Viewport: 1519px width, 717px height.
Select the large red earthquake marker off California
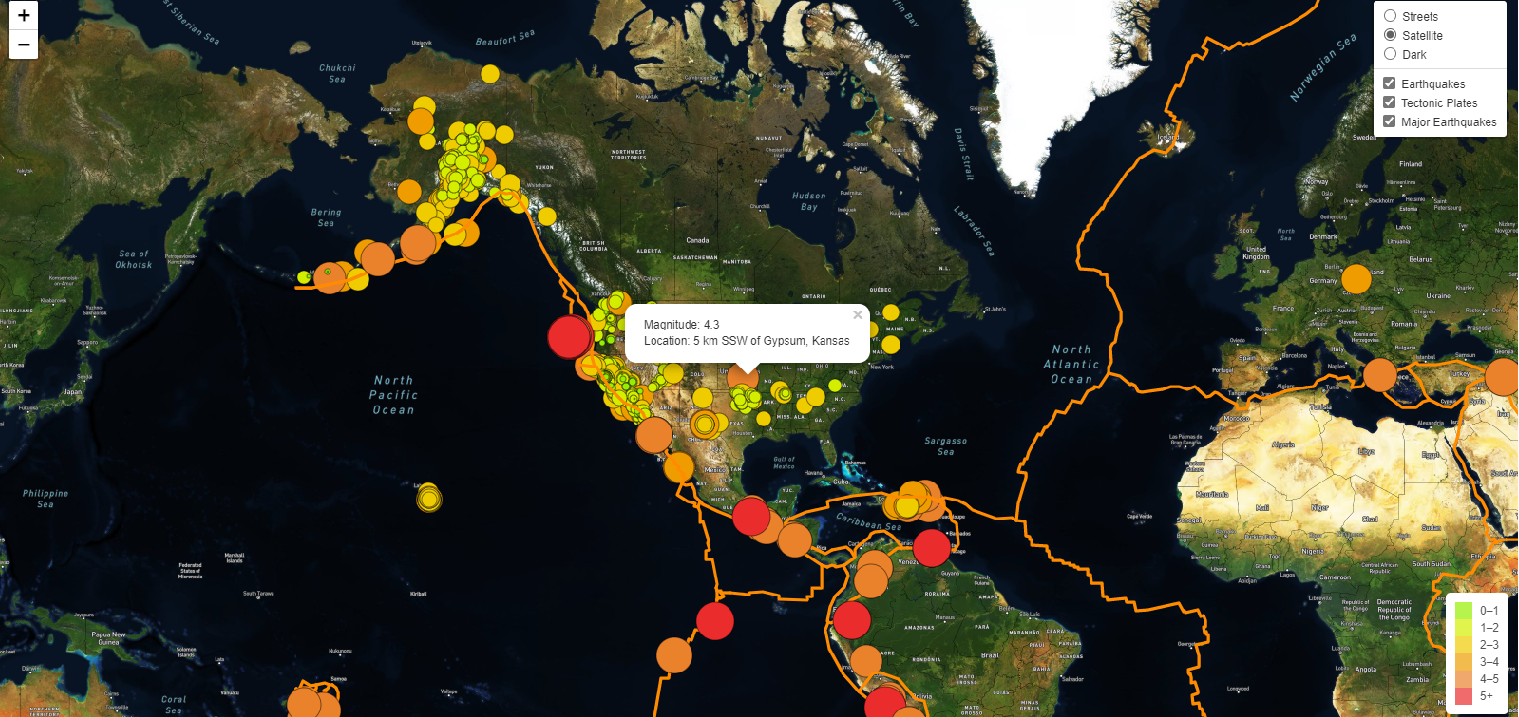tap(568, 338)
